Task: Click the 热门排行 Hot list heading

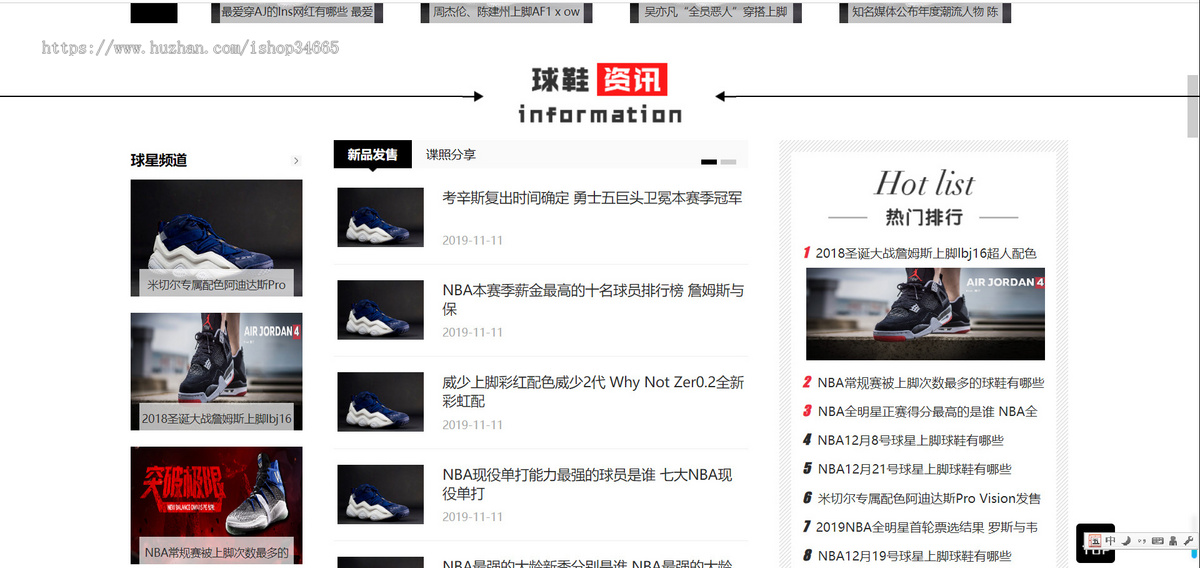Action: pos(924,196)
